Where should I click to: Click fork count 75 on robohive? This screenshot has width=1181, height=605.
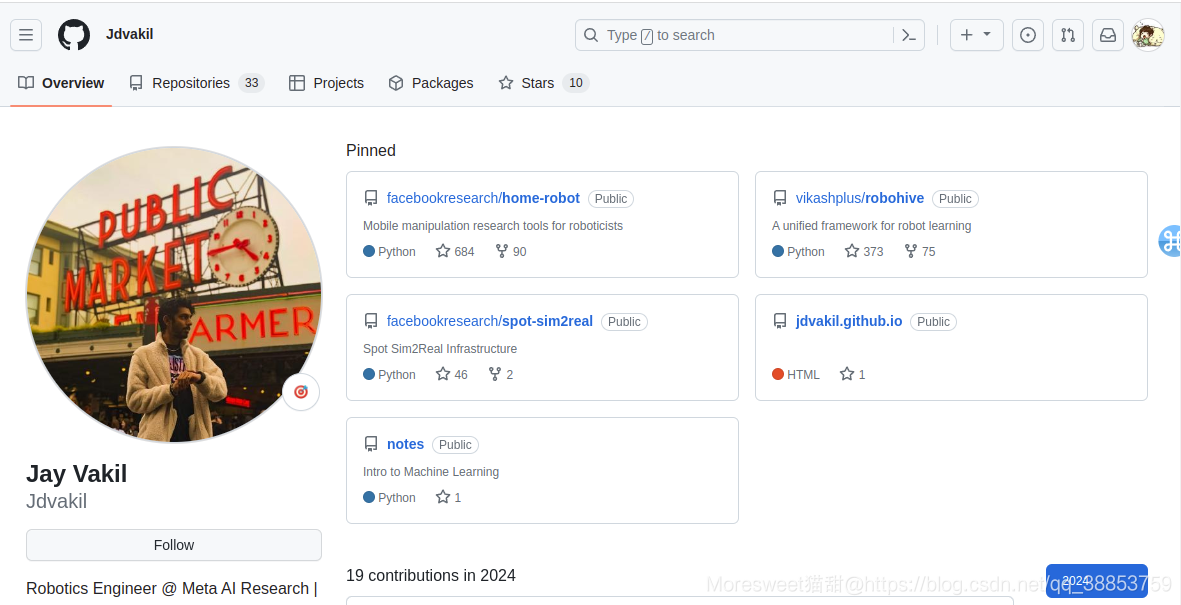point(920,252)
